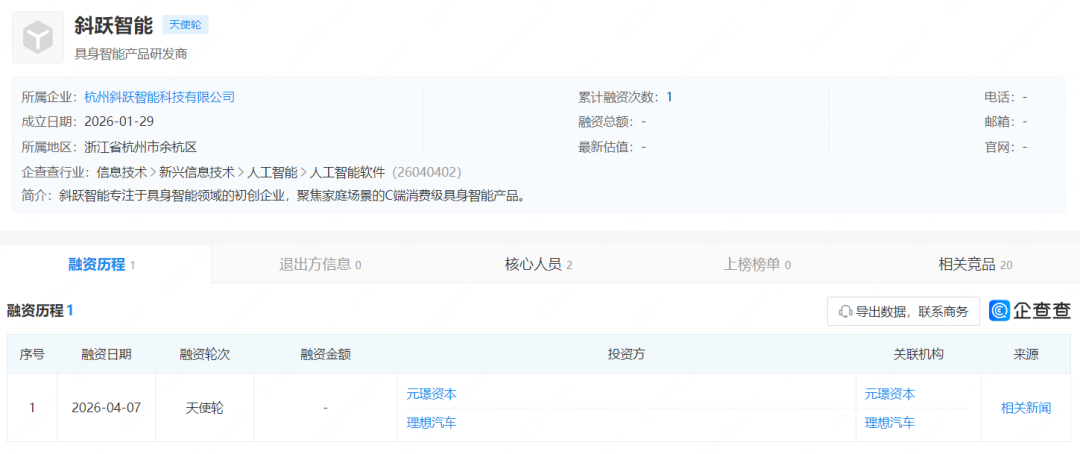
Task: Open the 上榜榜单 tab
Action: (756, 264)
